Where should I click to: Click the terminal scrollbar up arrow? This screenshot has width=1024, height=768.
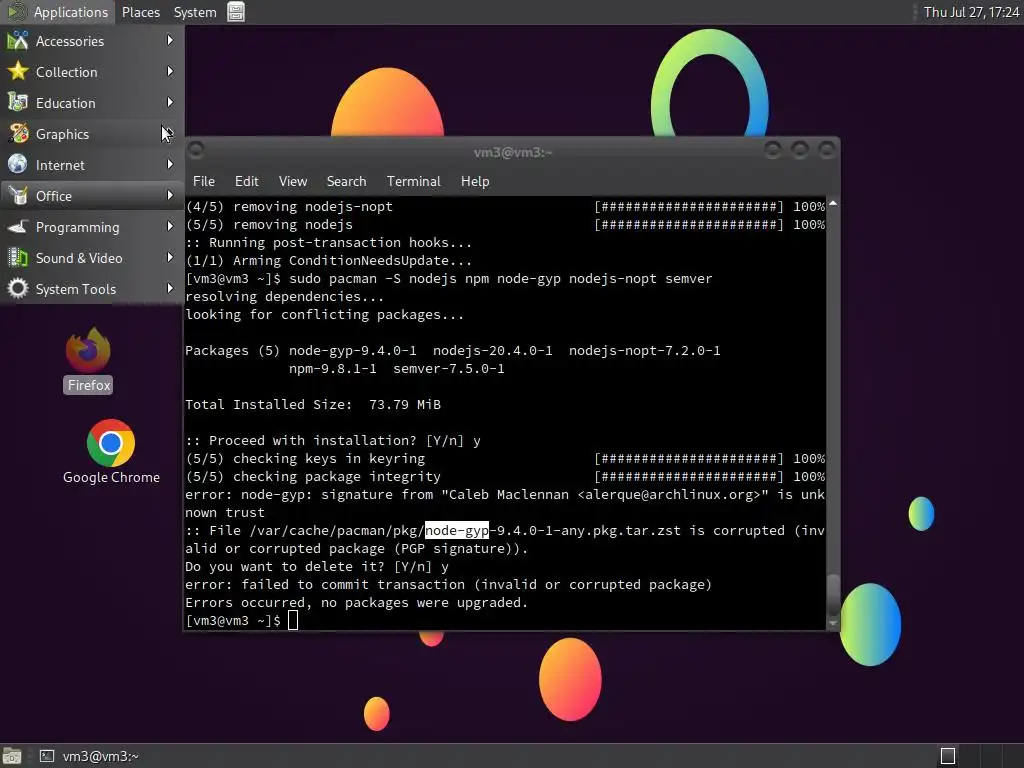tap(833, 204)
